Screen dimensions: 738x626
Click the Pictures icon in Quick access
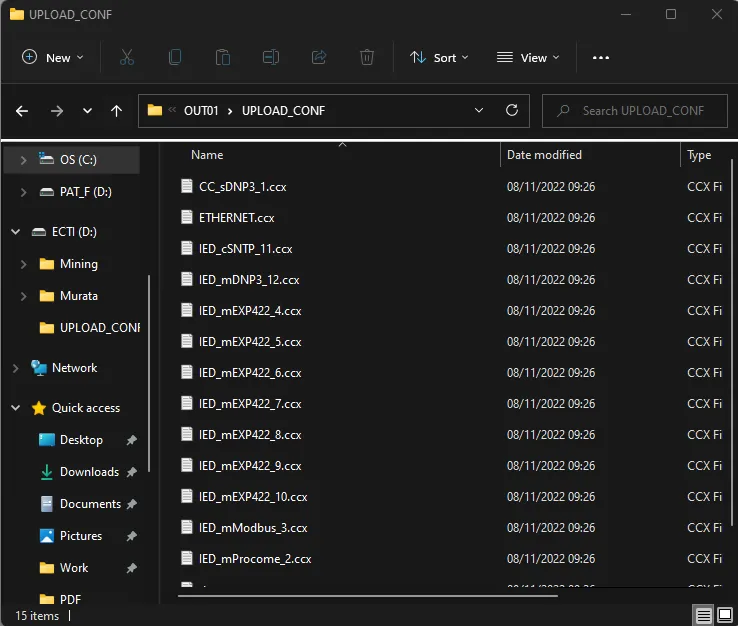coord(47,536)
